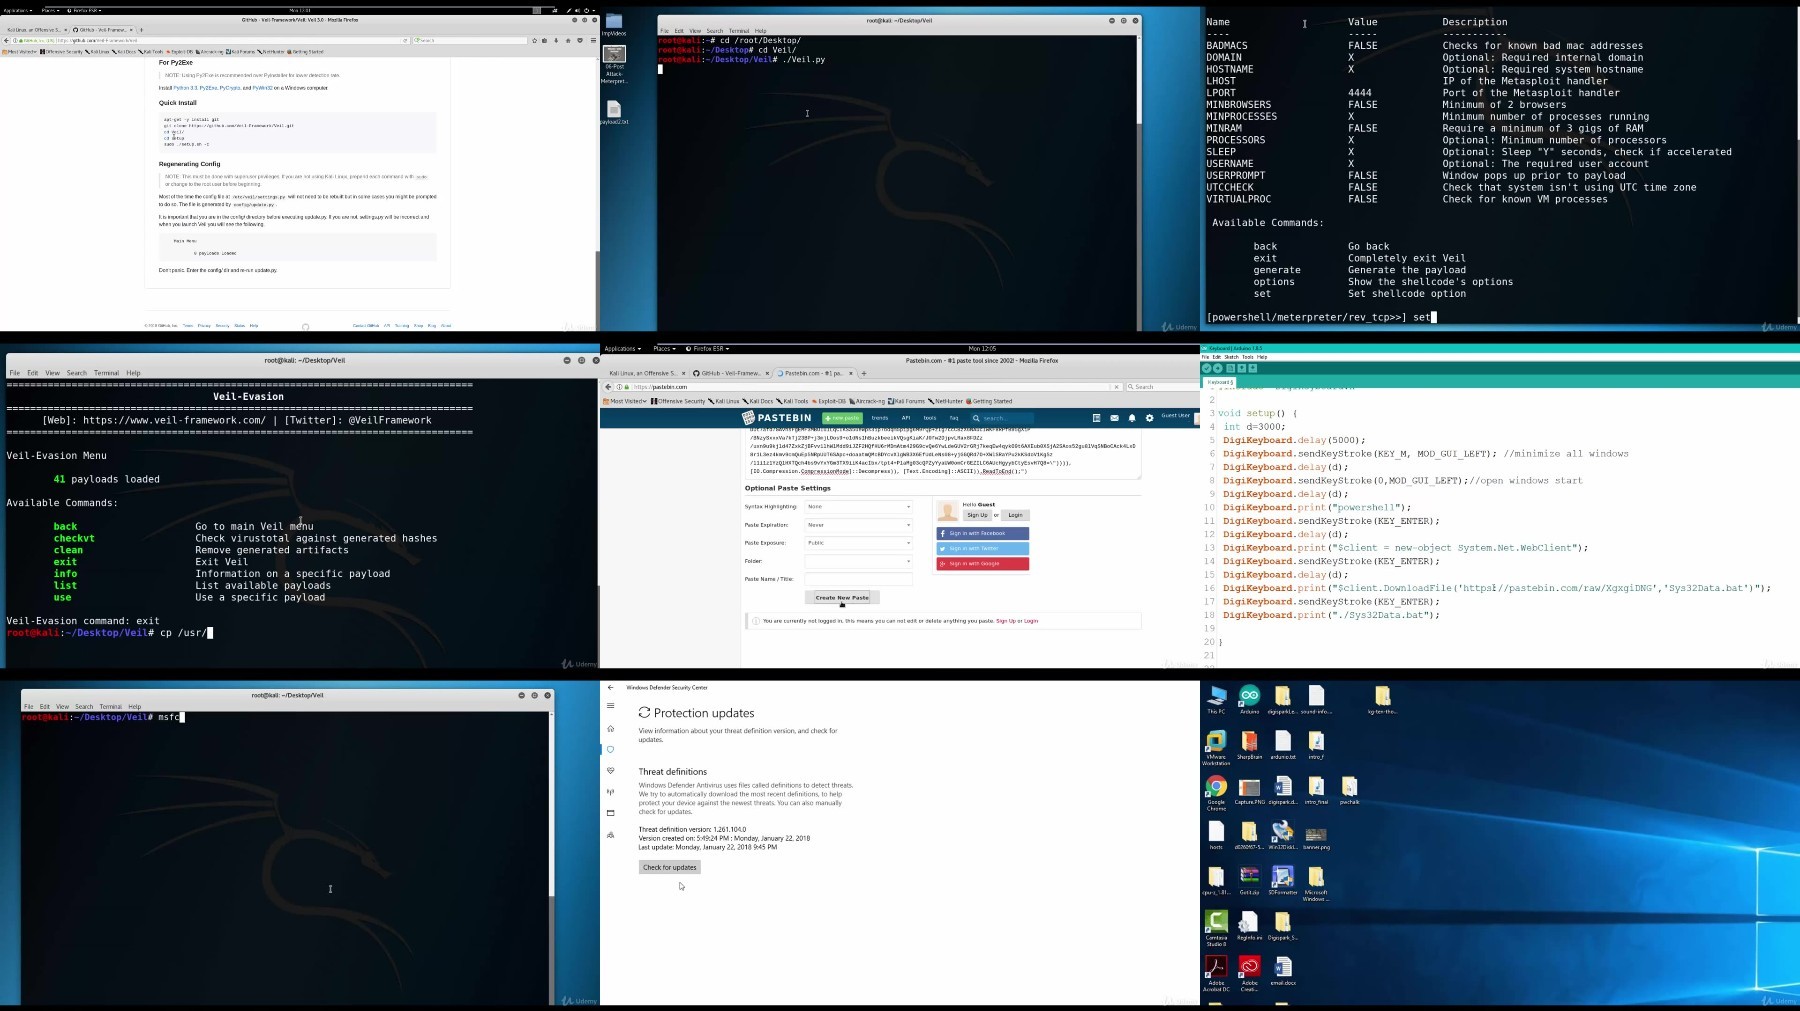Open the Sketch menu in Arduino
This screenshot has width=1800, height=1011.
click(x=1231, y=357)
